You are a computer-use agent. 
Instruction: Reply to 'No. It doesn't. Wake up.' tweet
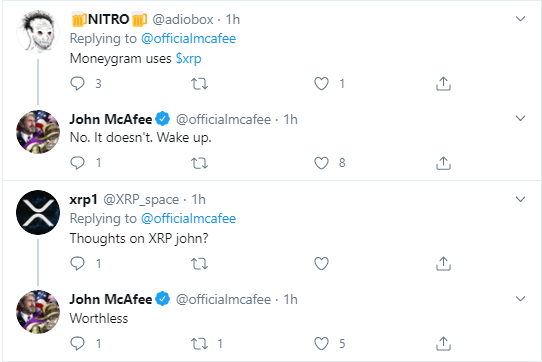click(x=77, y=163)
